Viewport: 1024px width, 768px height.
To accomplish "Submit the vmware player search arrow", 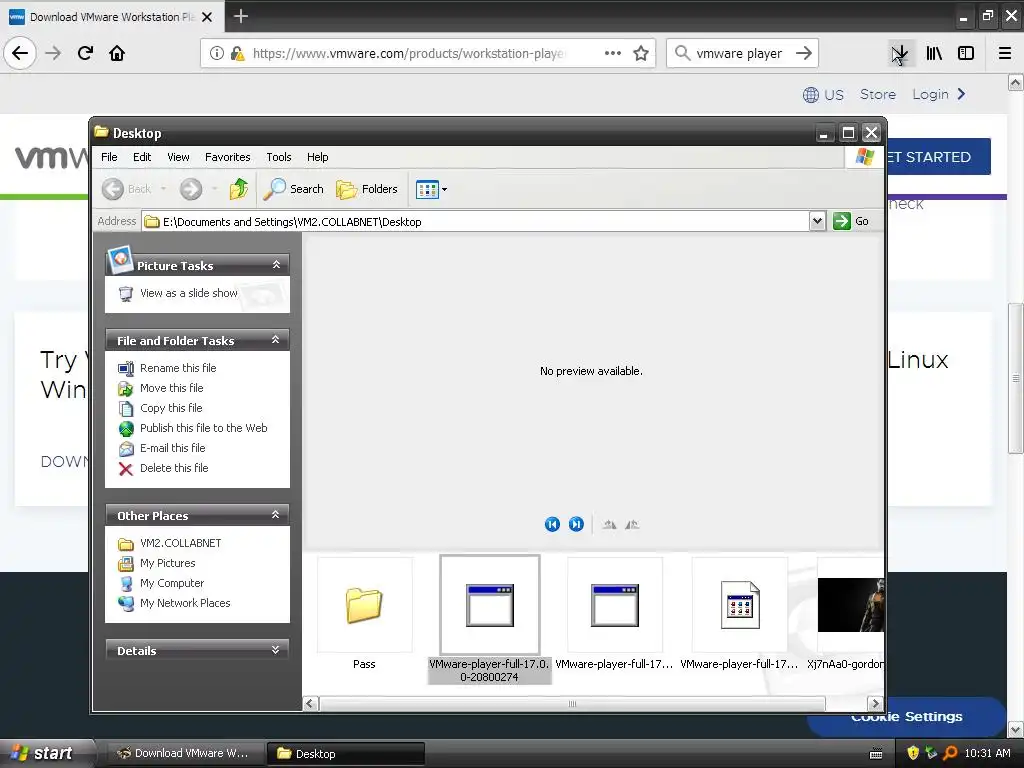I will pyautogui.click(x=804, y=53).
